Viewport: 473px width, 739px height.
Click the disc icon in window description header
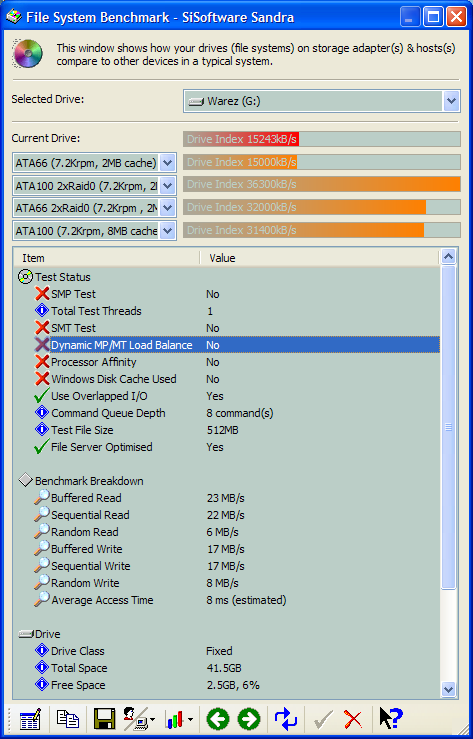[28, 54]
